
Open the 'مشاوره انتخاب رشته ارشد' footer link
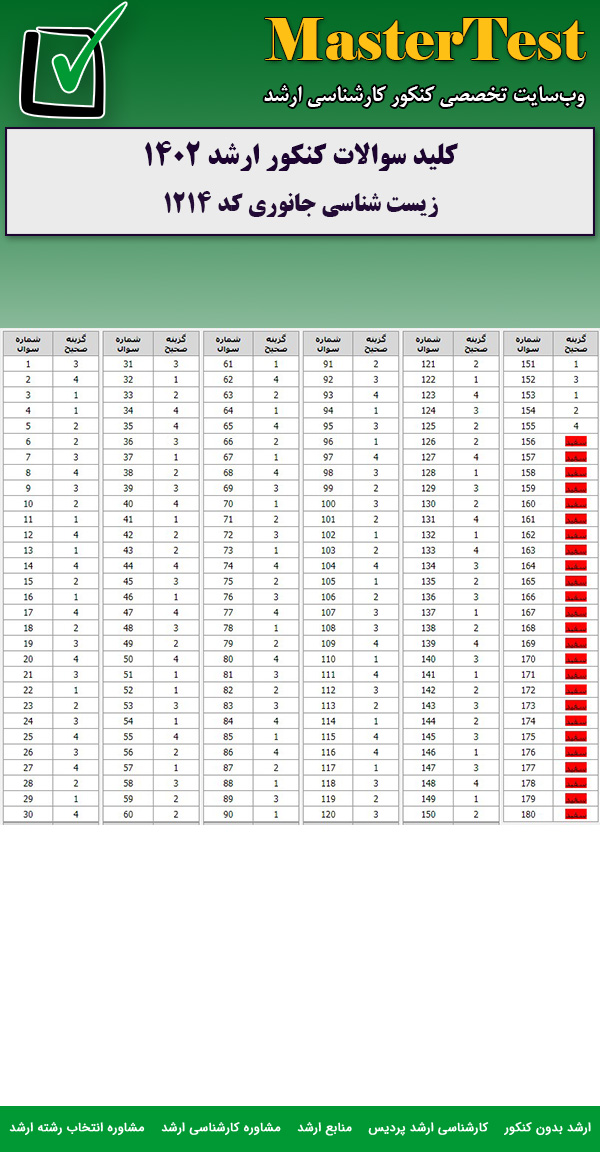click(x=78, y=1127)
